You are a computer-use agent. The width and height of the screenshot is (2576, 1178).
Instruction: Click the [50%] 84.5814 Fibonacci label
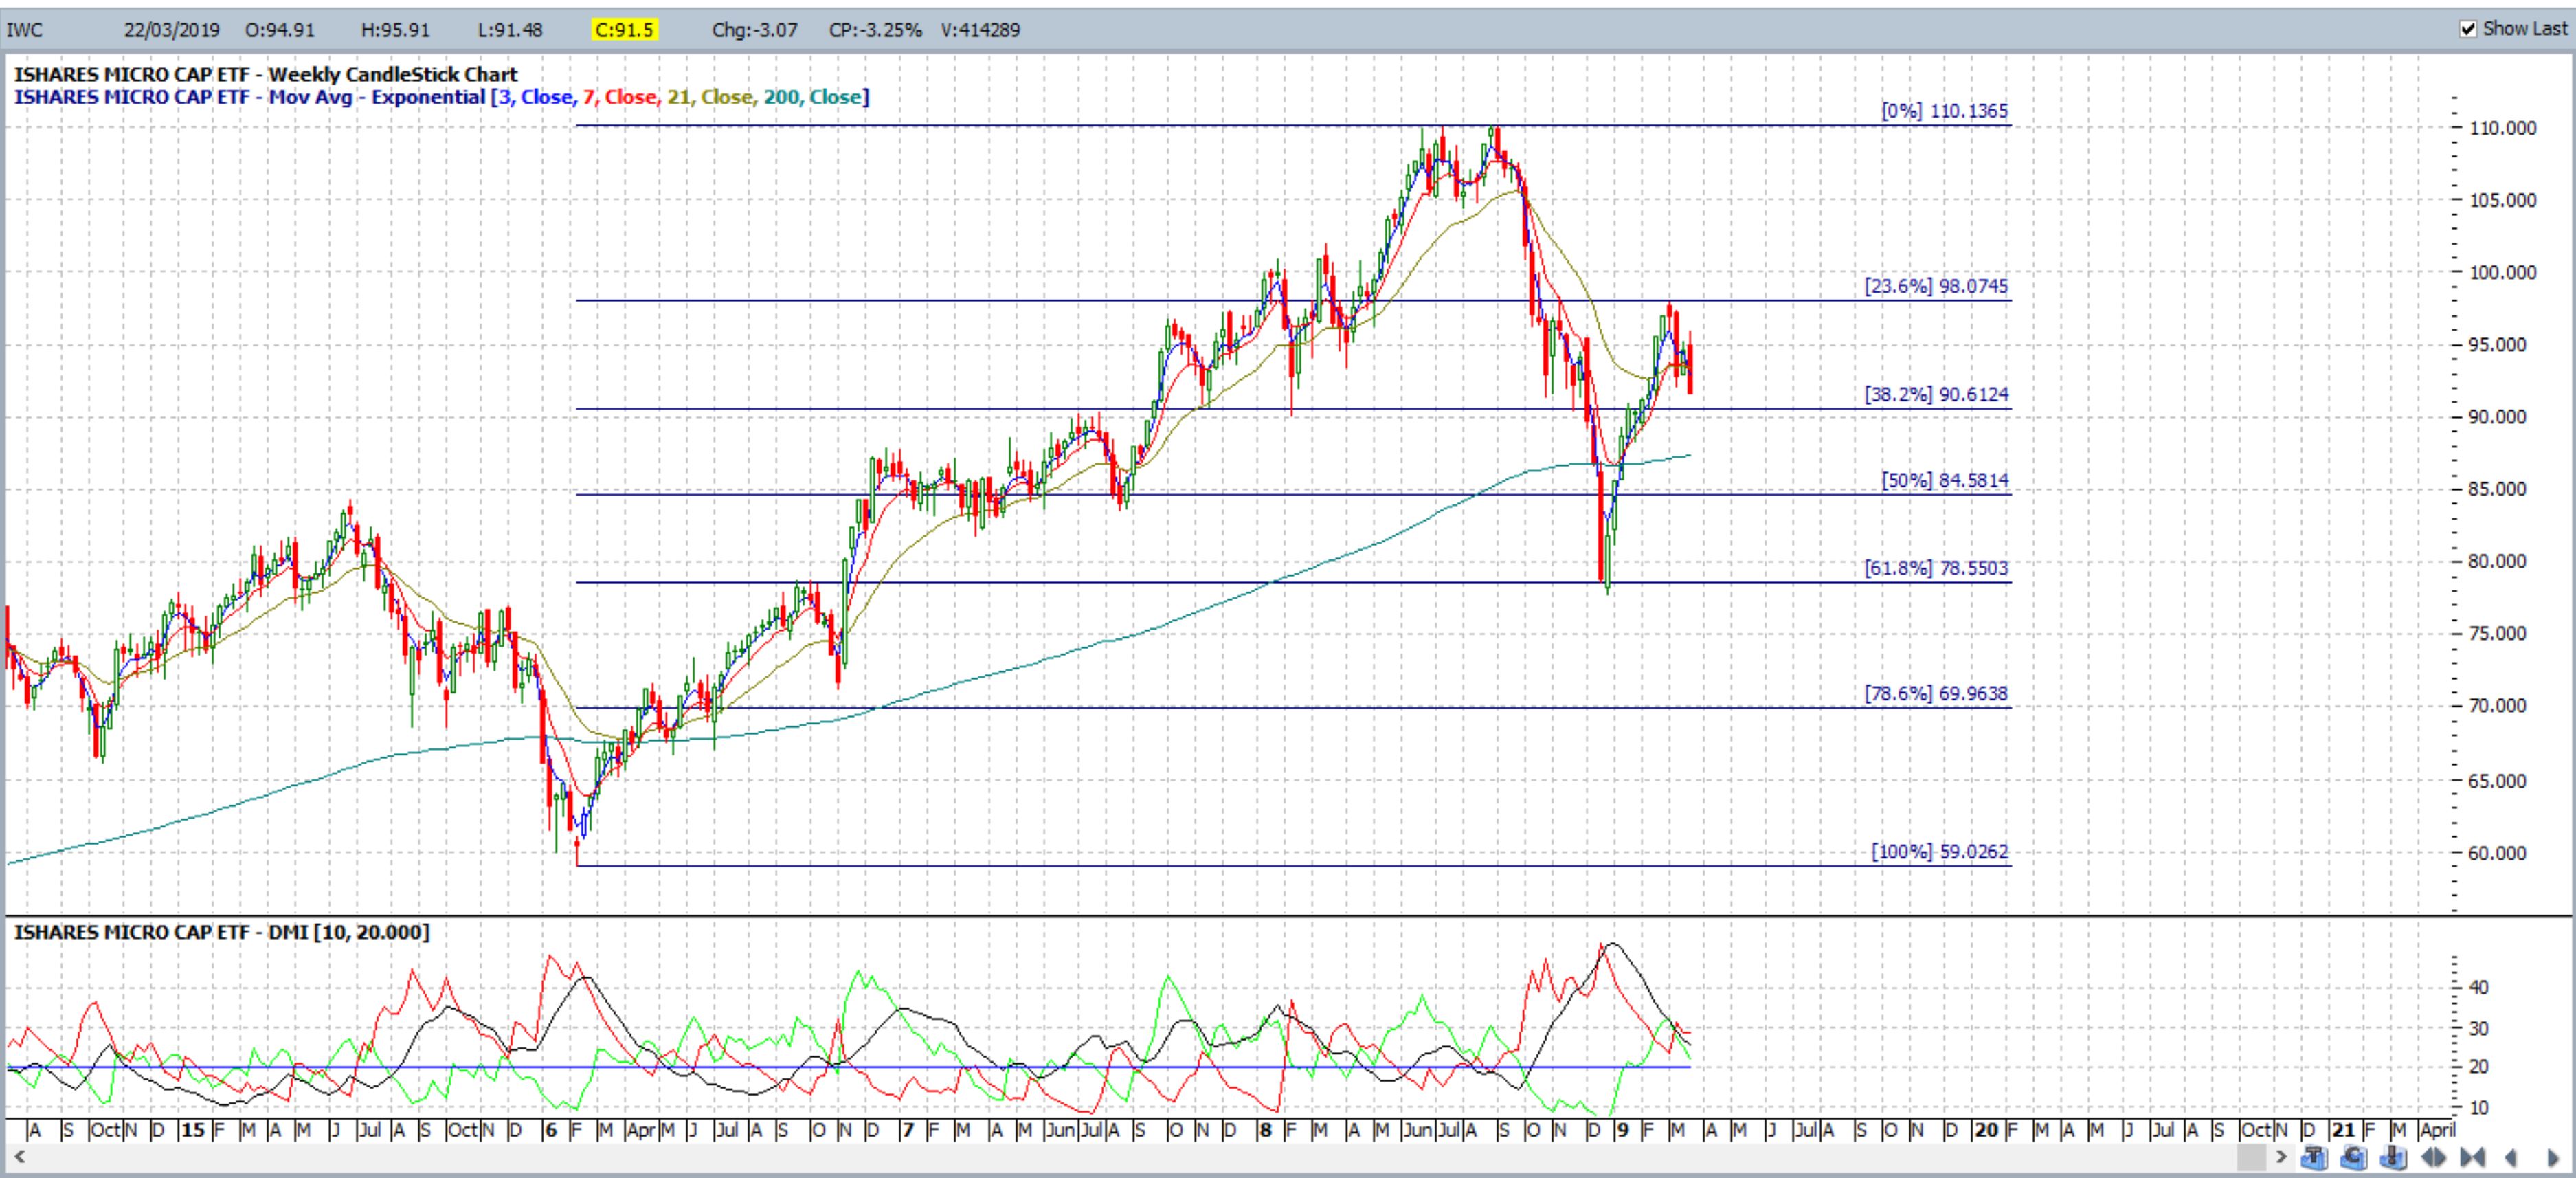[x=1944, y=480]
